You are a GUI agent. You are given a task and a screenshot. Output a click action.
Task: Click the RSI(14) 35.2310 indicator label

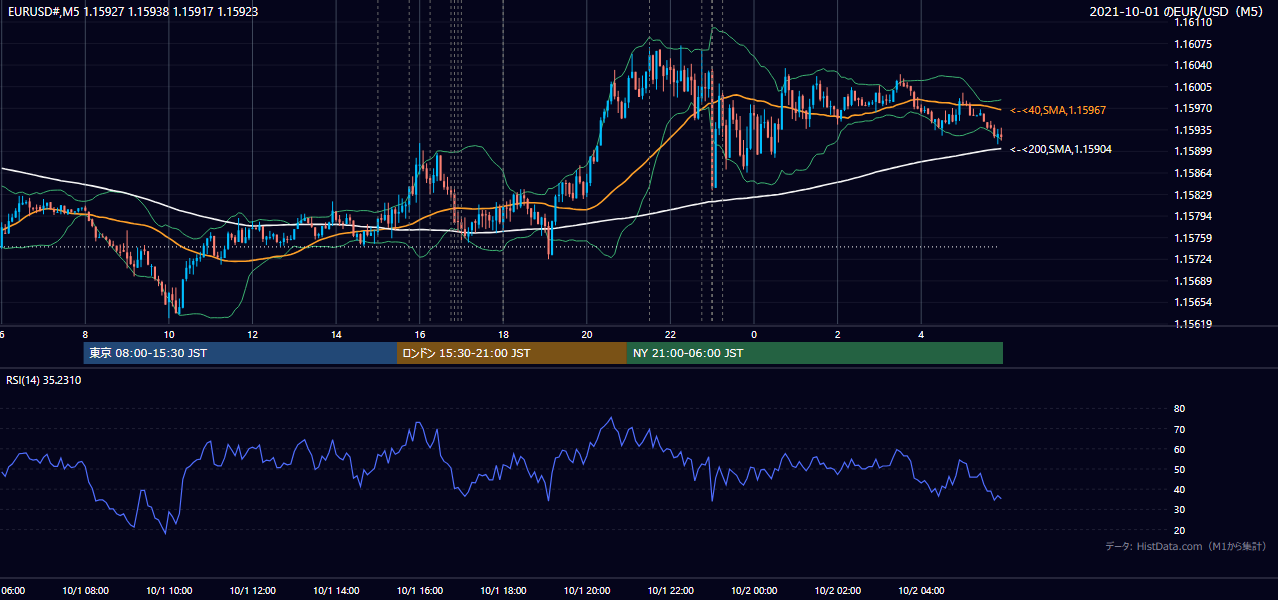44,380
